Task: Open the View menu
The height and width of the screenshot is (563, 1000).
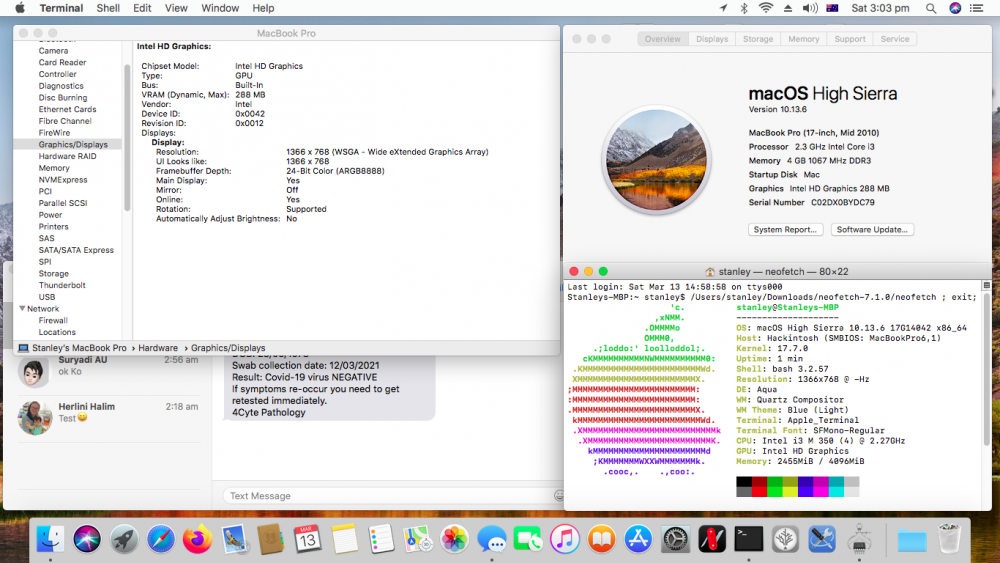Action: tap(176, 8)
